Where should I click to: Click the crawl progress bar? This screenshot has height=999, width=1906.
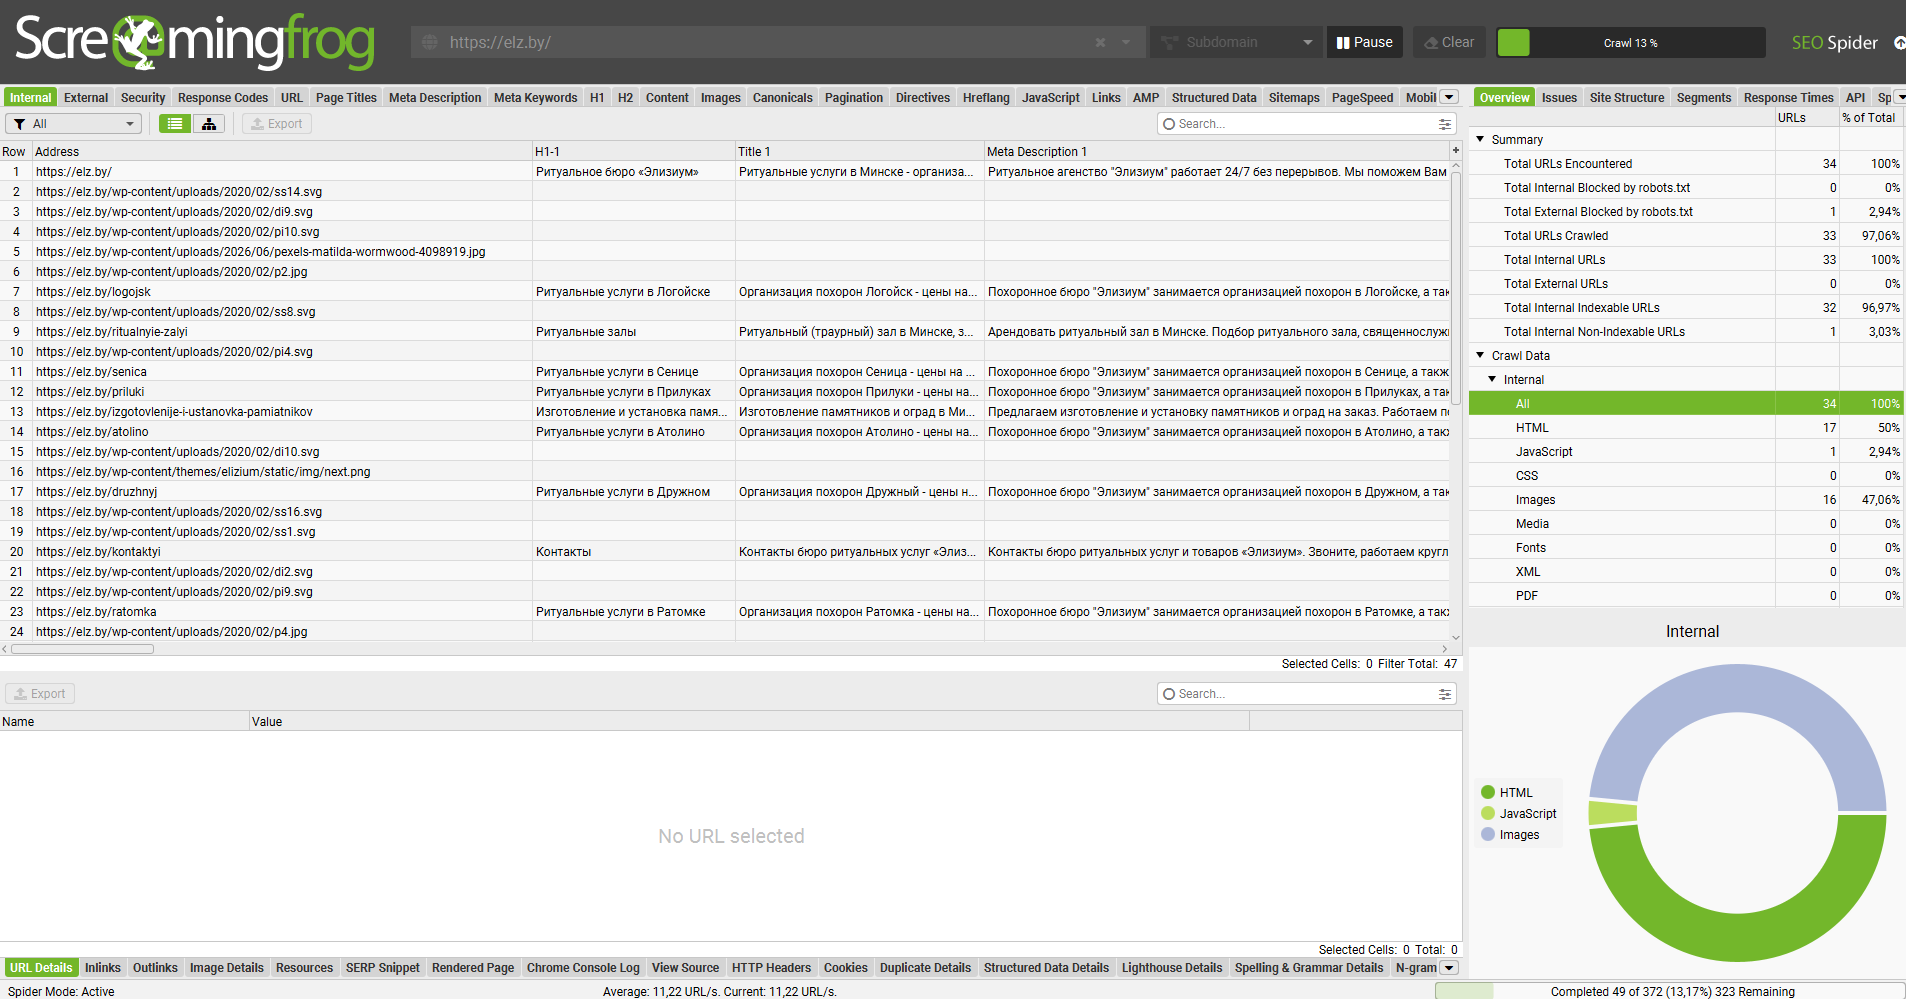pos(1631,42)
